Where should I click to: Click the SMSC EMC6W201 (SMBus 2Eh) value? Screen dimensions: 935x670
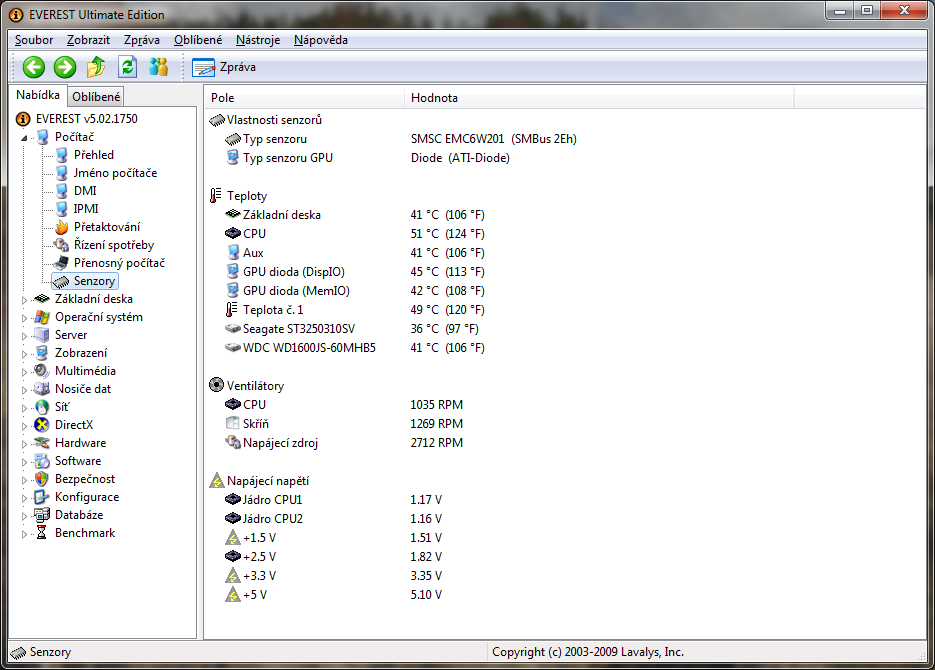pyautogui.click(x=494, y=139)
